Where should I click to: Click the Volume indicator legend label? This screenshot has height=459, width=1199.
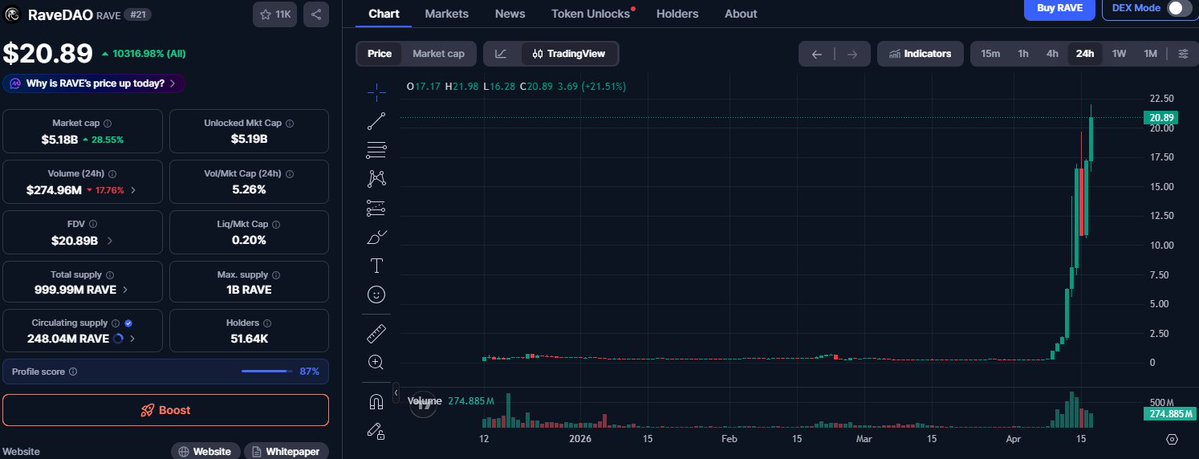coord(424,401)
